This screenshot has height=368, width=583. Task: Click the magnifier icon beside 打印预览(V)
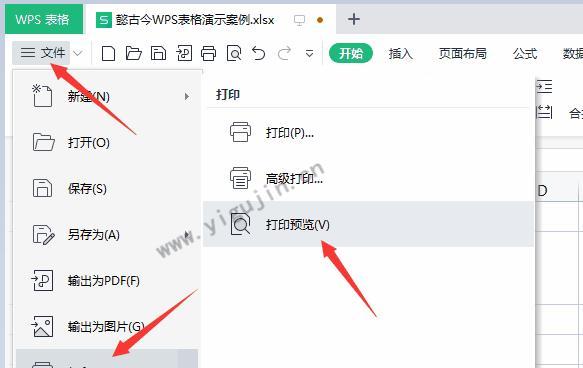[x=240, y=224]
